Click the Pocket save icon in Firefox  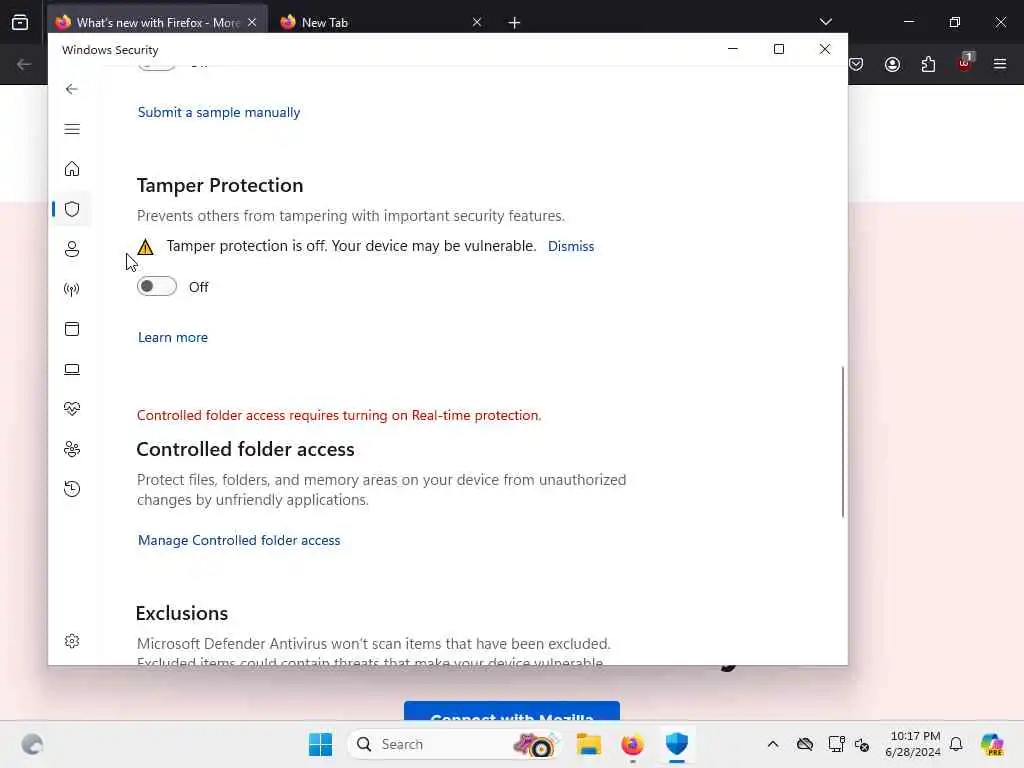pos(856,64)
